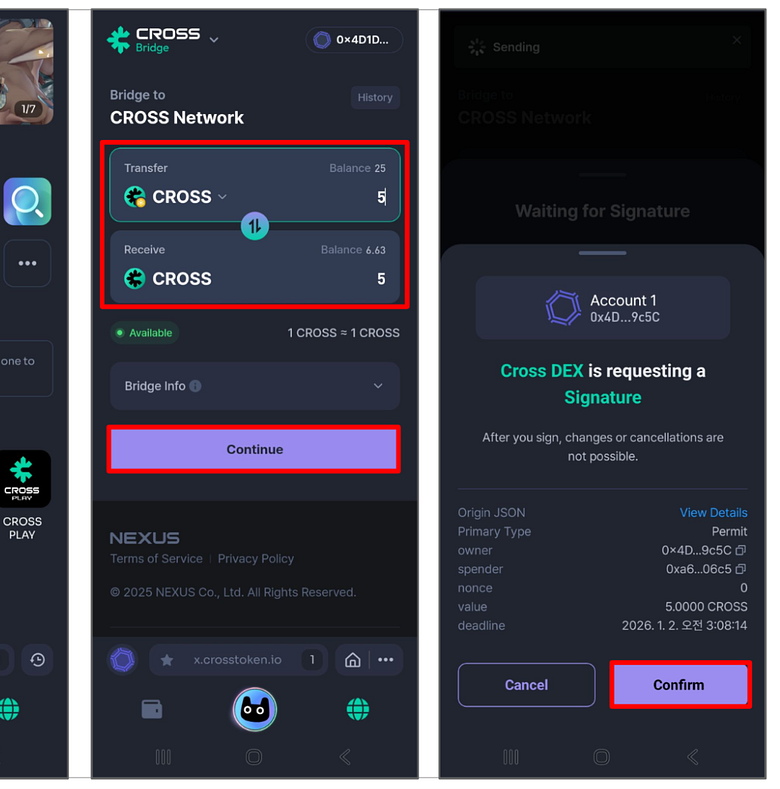Open browser tab count indicator
The height and width of the screenshot is (789, 780).
(x=312, y=660)
